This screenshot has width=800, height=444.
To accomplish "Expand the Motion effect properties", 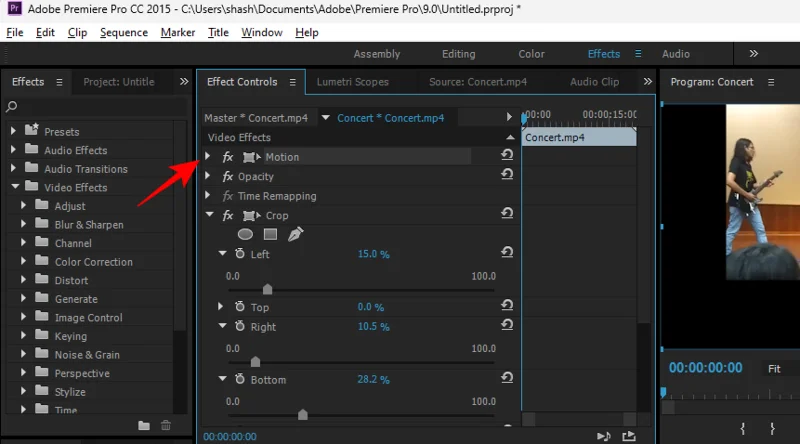I will [208, 157].
